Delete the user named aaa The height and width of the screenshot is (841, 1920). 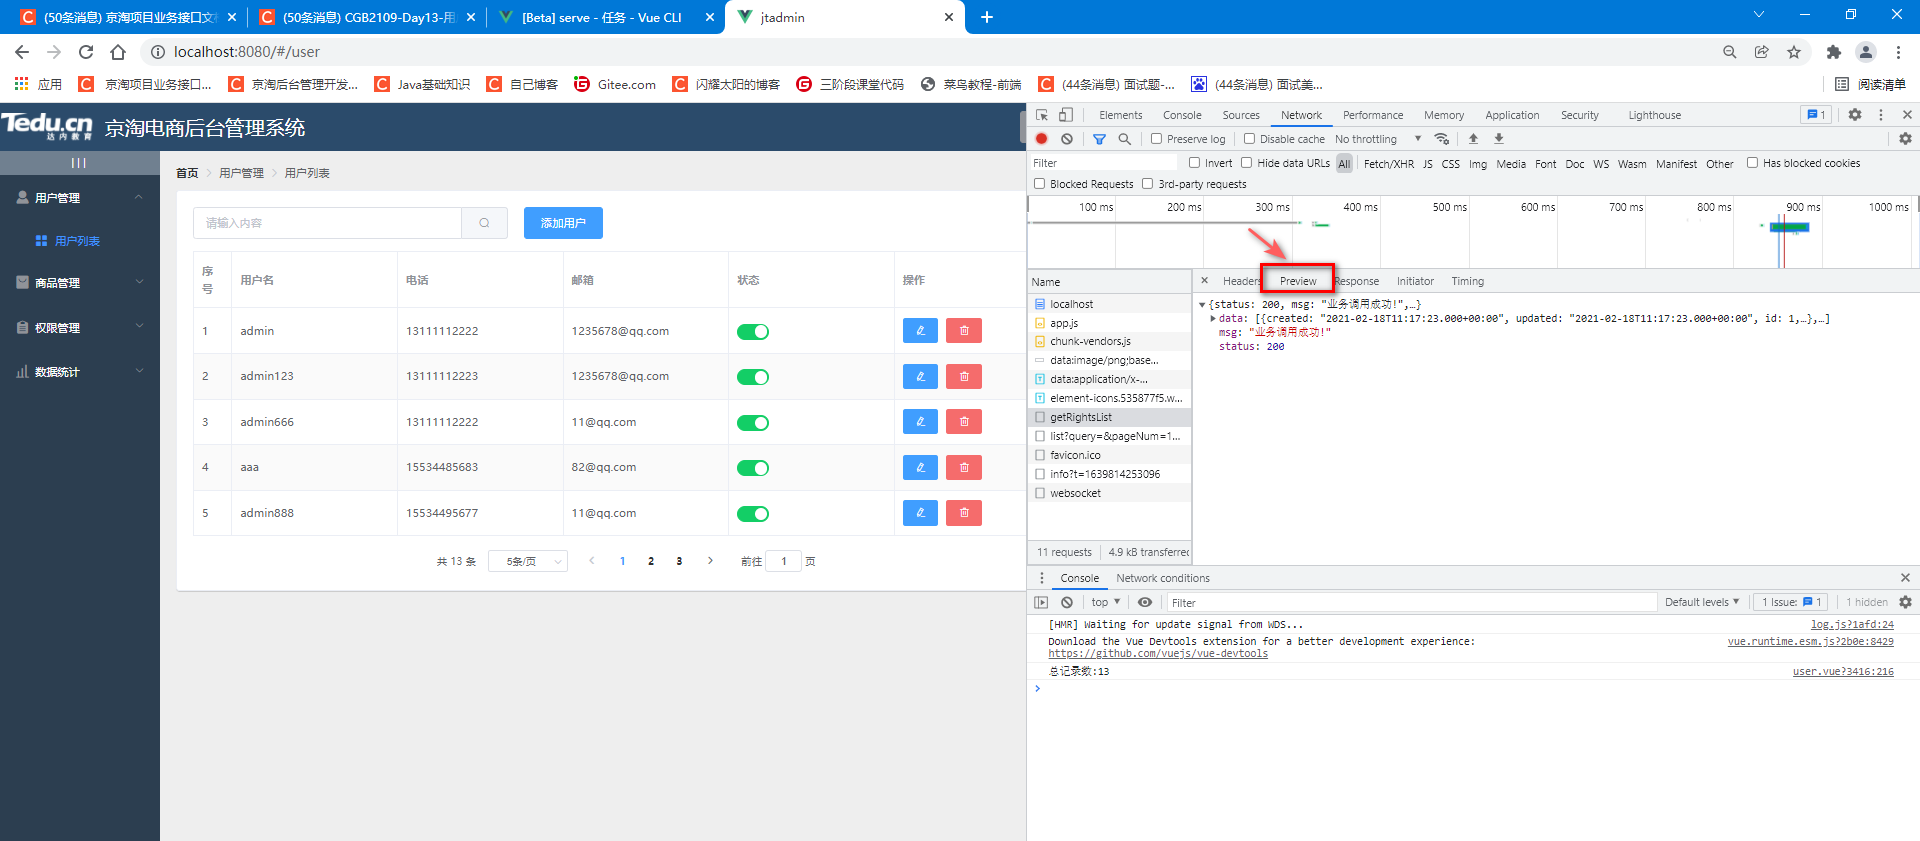coord(964,467)
